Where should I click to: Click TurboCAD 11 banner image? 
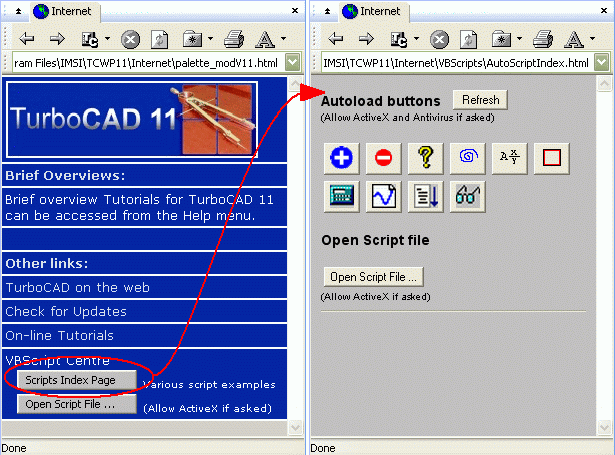click(132, 119)
